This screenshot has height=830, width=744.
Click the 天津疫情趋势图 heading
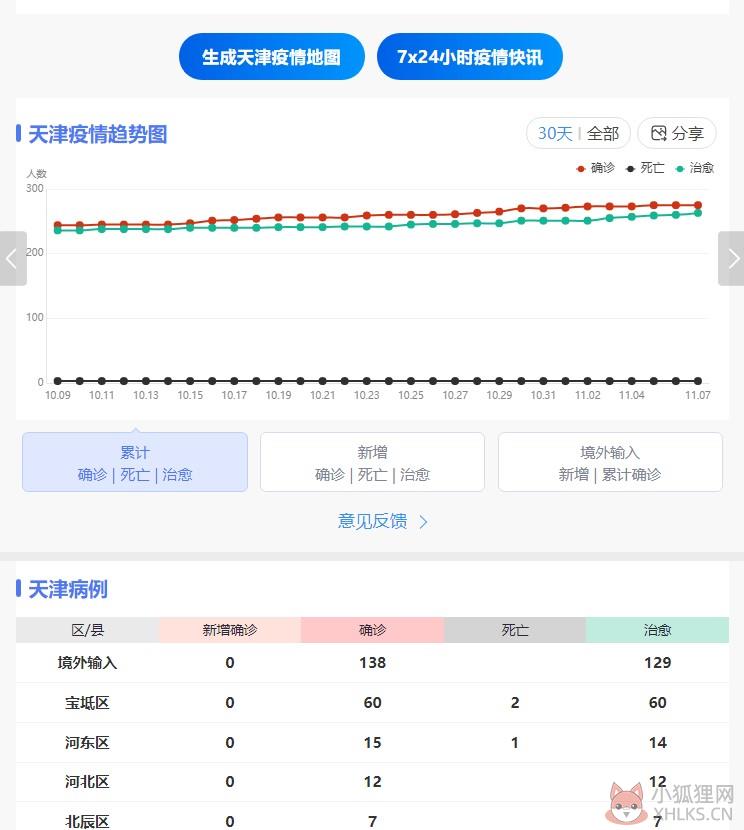click(x=98, y=134)
